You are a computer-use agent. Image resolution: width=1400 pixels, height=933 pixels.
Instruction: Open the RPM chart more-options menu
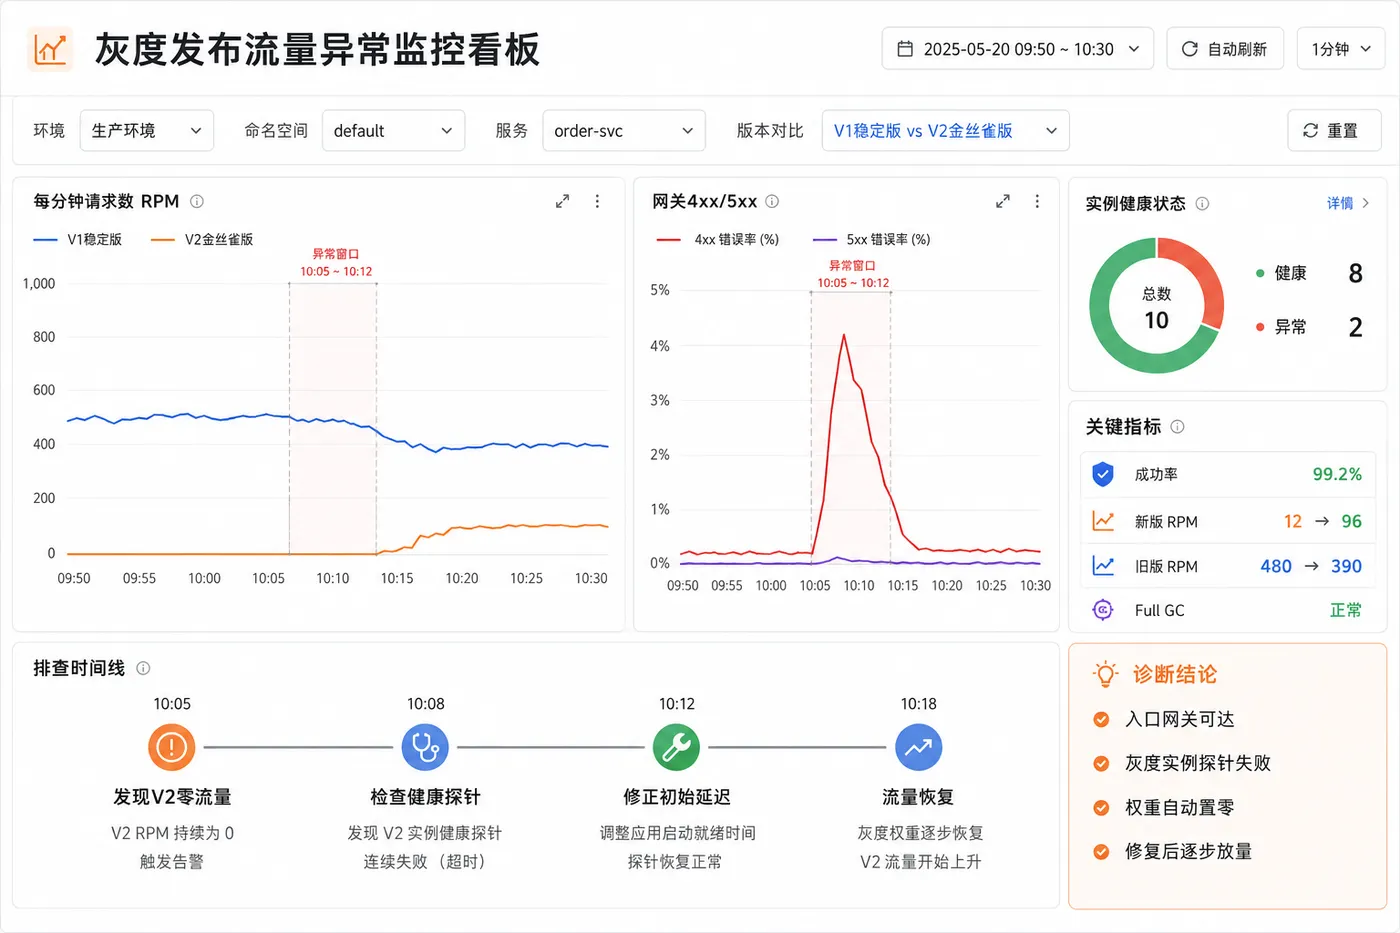[597, 201]
